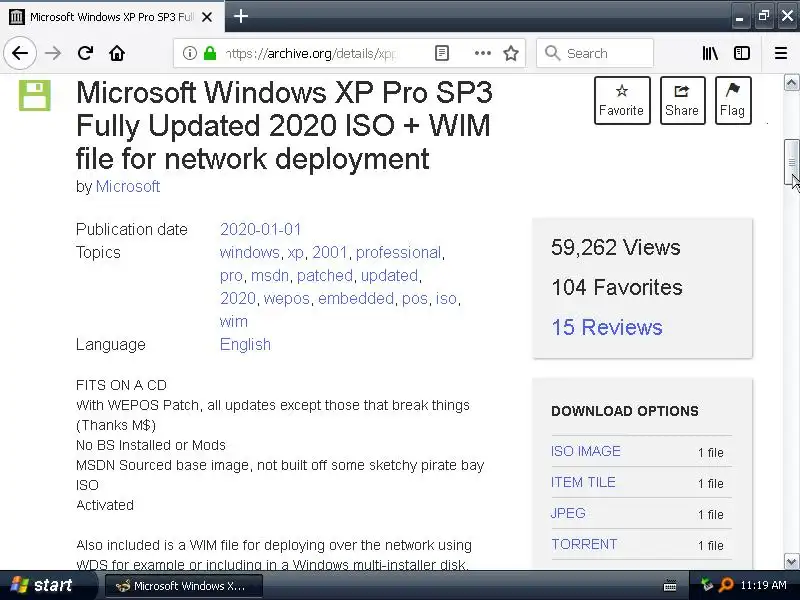Image resolution: width=800 pixels, height=600 pixels.
Task: Open the iso topic link
Action: (446, 298)
